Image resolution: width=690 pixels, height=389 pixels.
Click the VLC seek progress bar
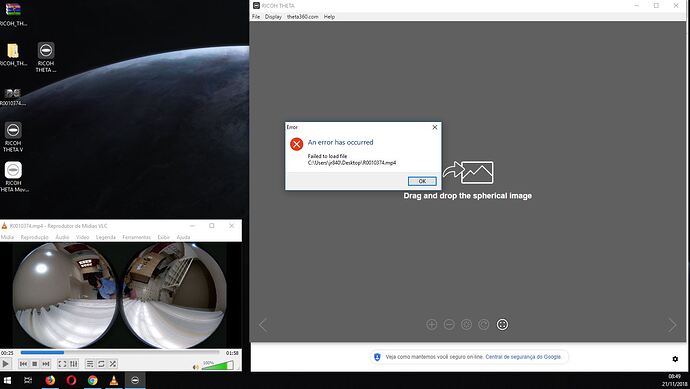120,352
